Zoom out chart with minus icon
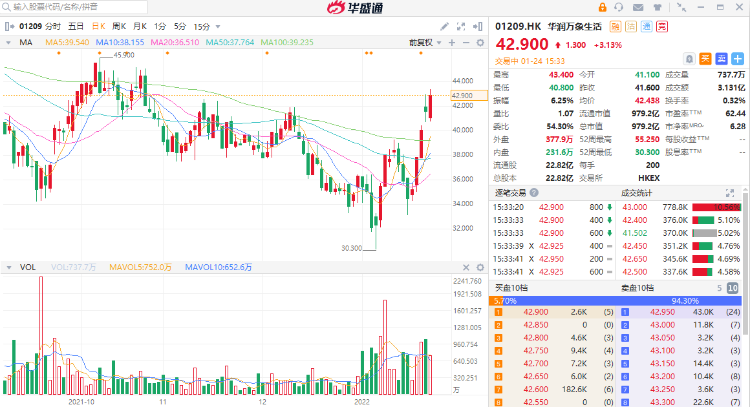The height and width of the screenshot is (407, 750). click(x=466, y=43)
